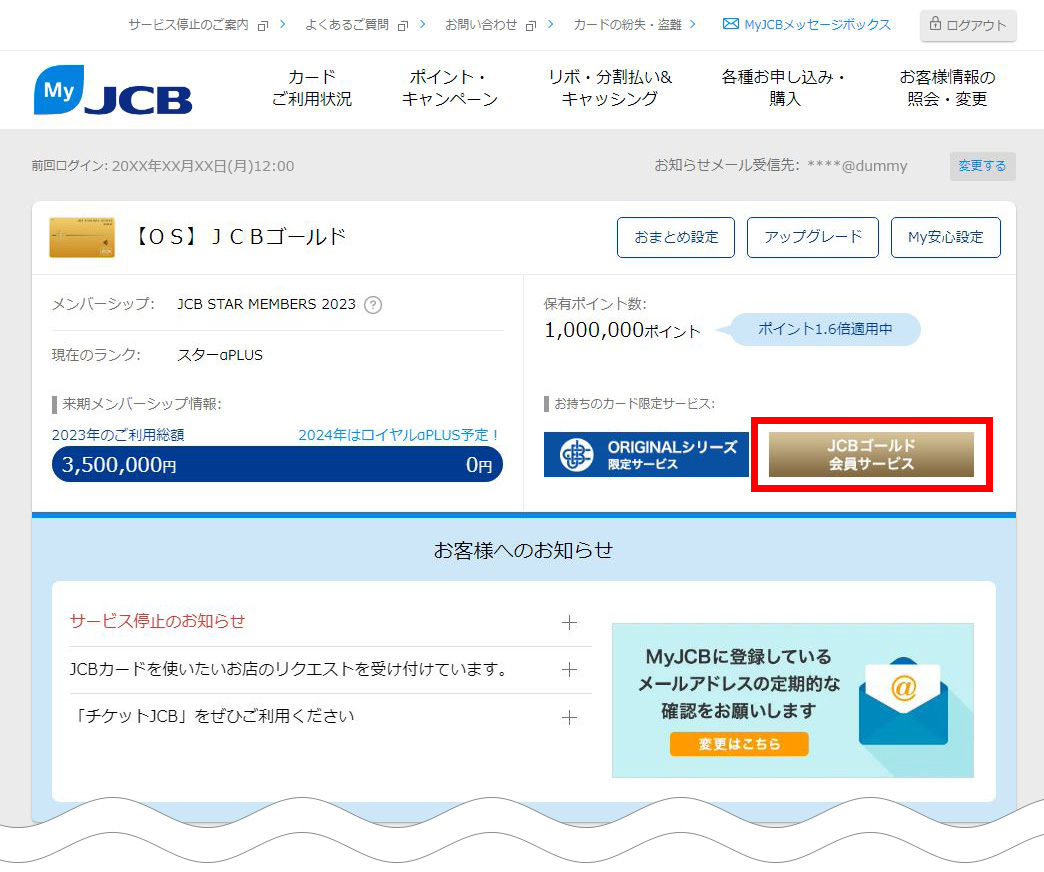Expand the サービス停止のお知らせ notice
This screenshot has width=1044, height=872.
(x=569, y=622)
